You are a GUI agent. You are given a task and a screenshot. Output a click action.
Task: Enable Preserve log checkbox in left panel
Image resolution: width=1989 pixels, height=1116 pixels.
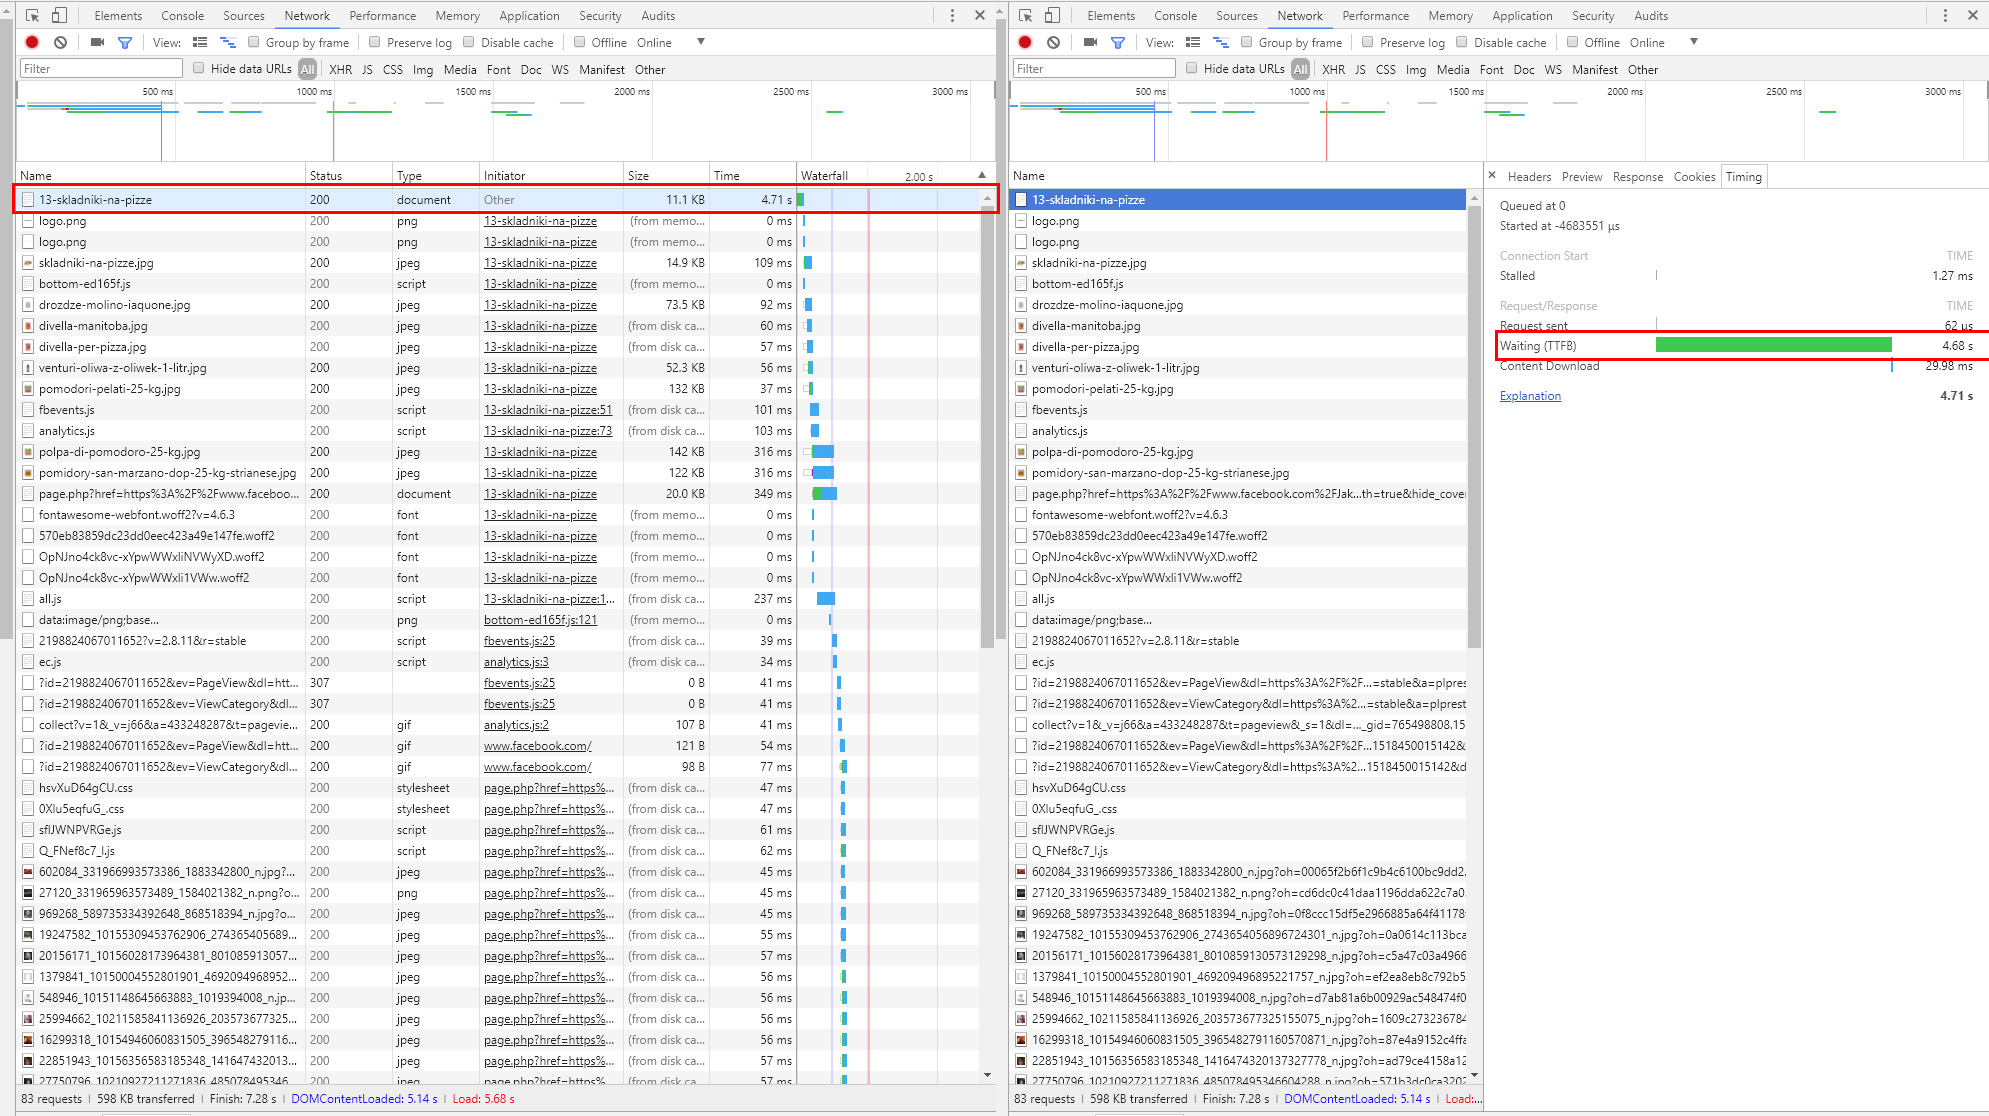coord(375,42)
